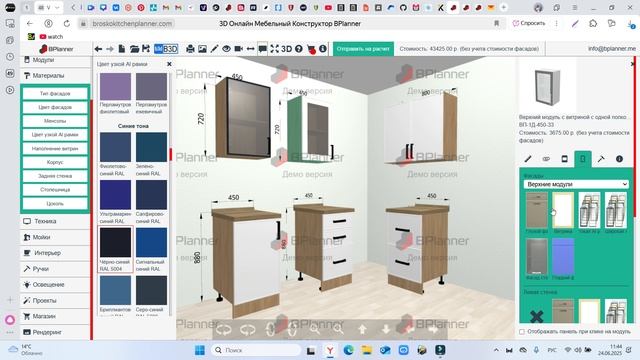Open help with the question mark icon
Image resolution: width=640 pixels, height=360 pixels.
299,49
